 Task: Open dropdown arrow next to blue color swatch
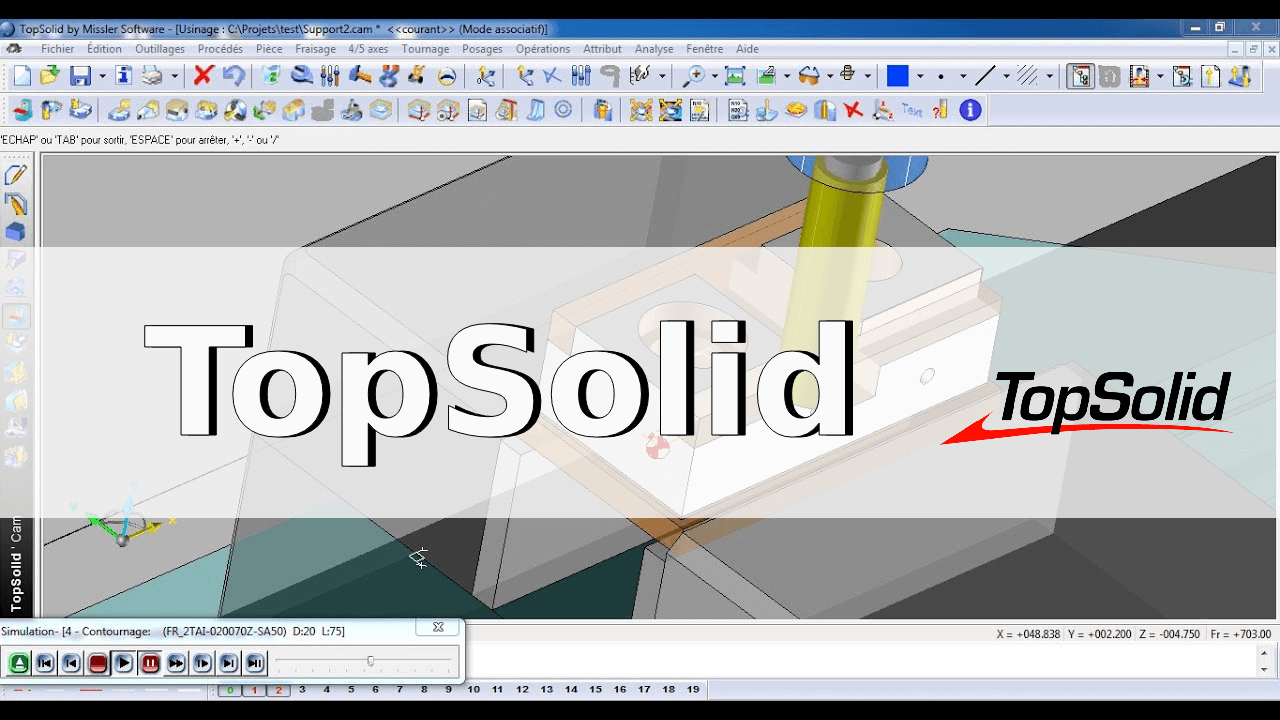920,77
